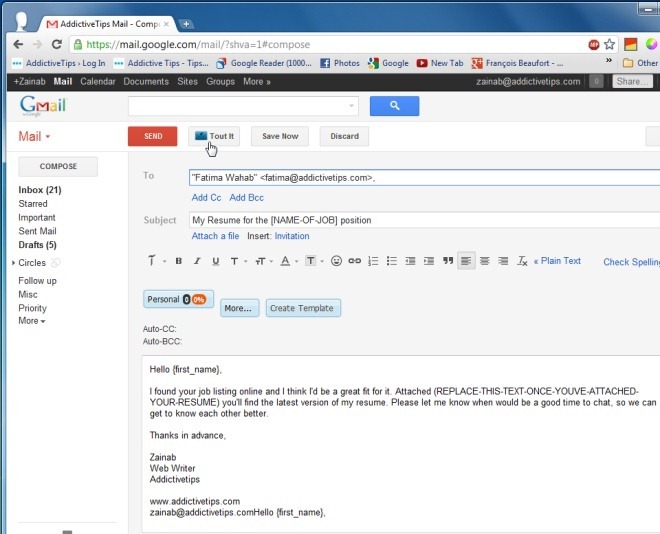Screen dimensions: 660x534
Task: Click the AdBlock extension icon
Action: pos(593,44)
